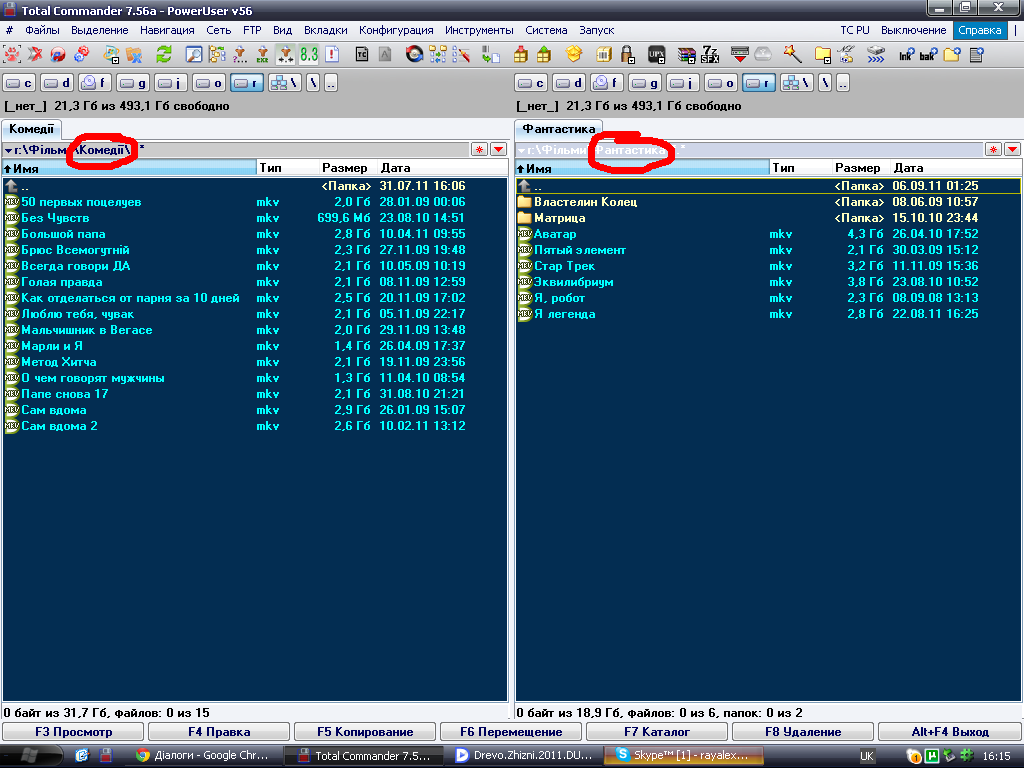Switch right panel to drive j
This screenshot has width=1024, height=768.
point(682,83)
